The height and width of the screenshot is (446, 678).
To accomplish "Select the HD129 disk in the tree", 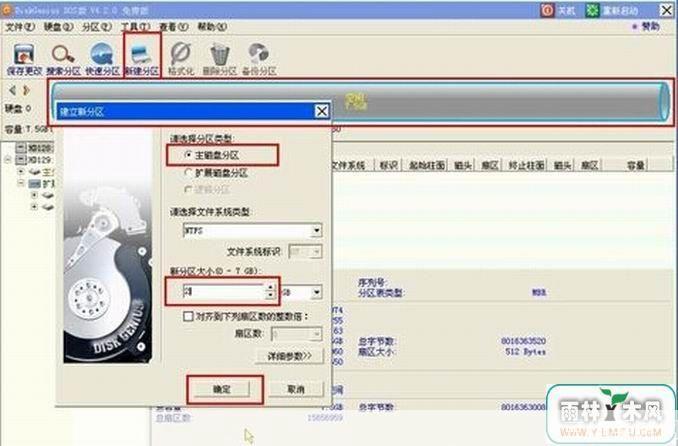I will click(34, 160).
